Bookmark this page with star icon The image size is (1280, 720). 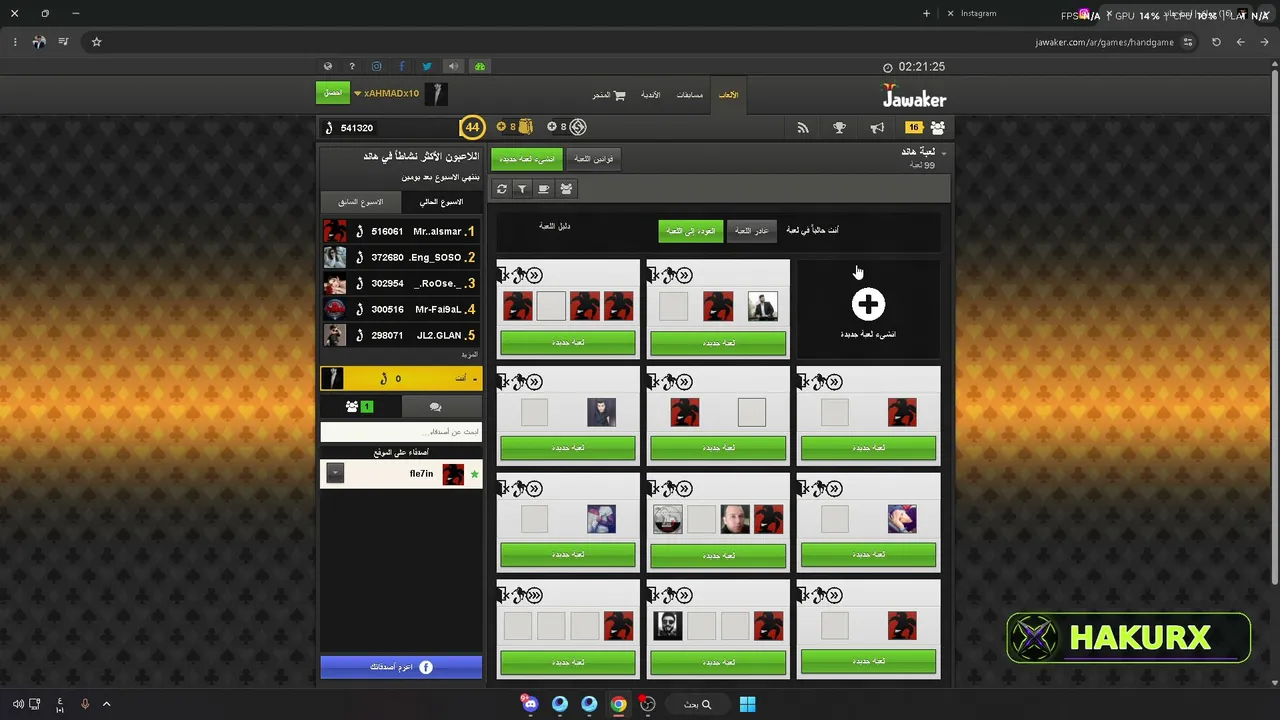pyautogui.click(x=97, y=42)
